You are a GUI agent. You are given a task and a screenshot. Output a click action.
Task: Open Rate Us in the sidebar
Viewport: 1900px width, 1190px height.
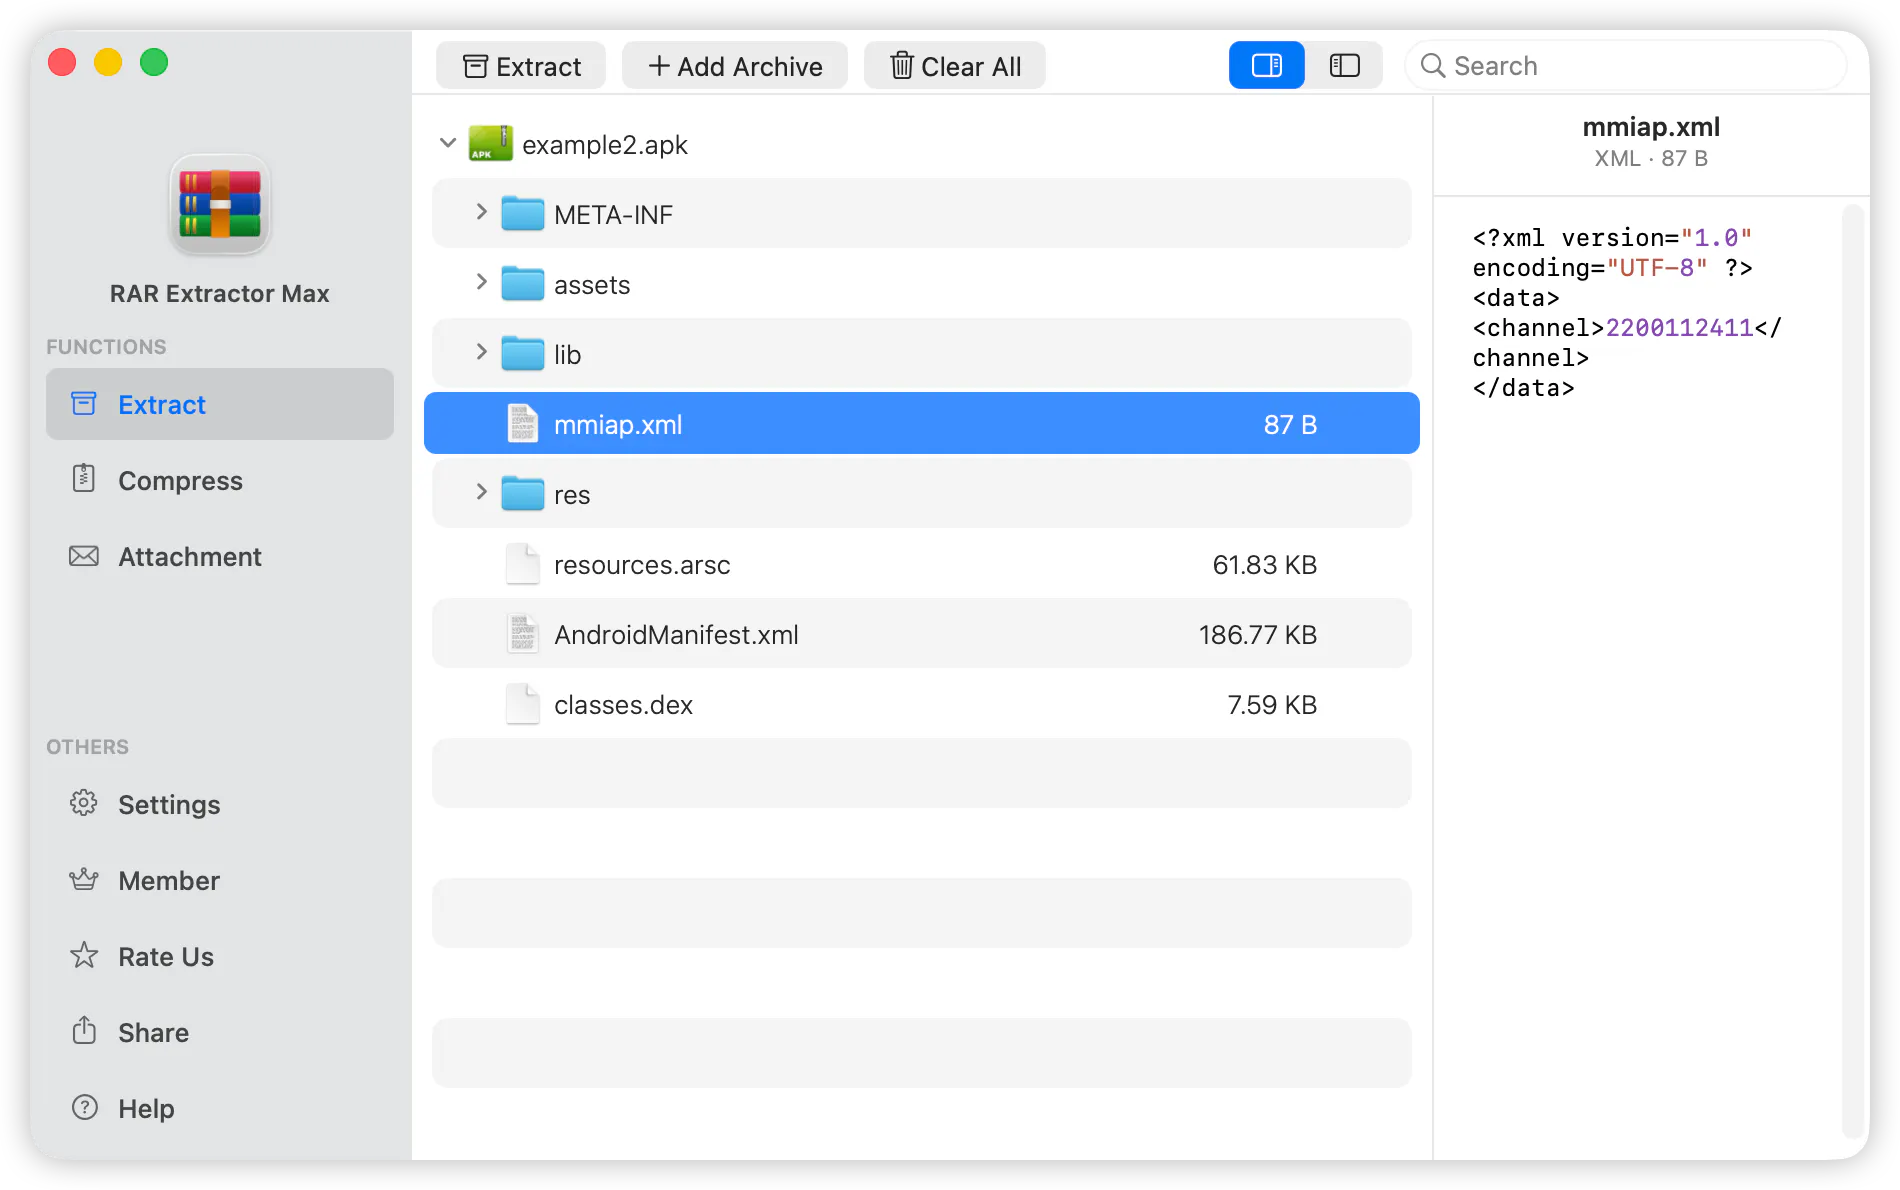coord(220,956)
